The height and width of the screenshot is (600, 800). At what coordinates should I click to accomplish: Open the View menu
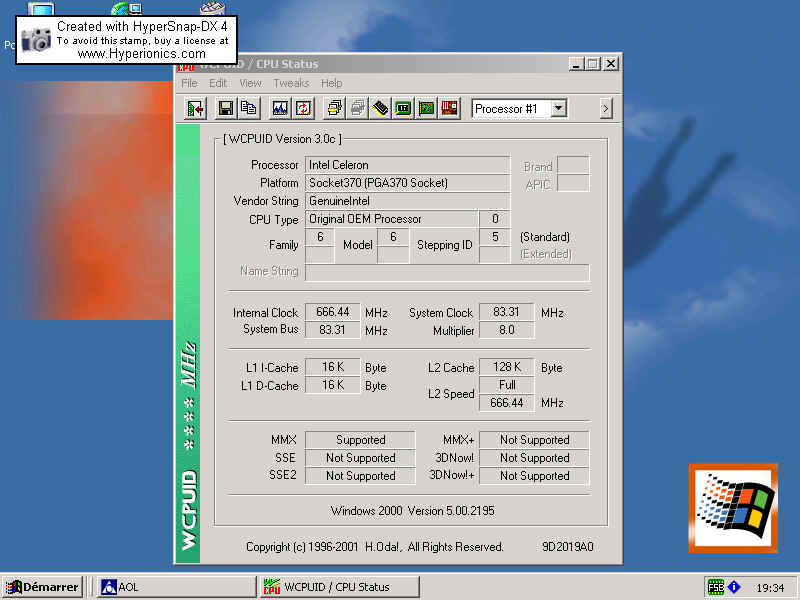tap(250, 83)
